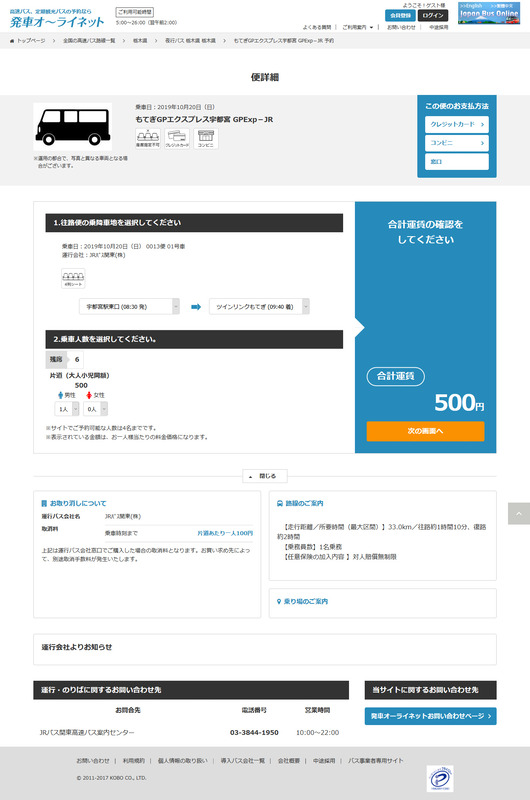This screenshot has height=800, width=530.
Task: Collapse details with 閉じる toggle
Action: click(x=265, y=476)
